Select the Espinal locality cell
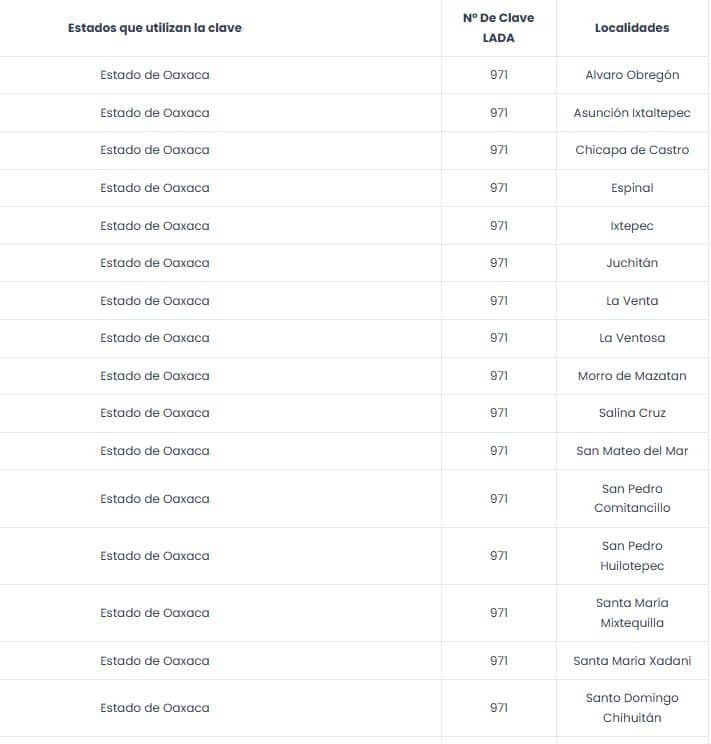Viewport: 711px width, 744px height. click(x=632, y=188)
